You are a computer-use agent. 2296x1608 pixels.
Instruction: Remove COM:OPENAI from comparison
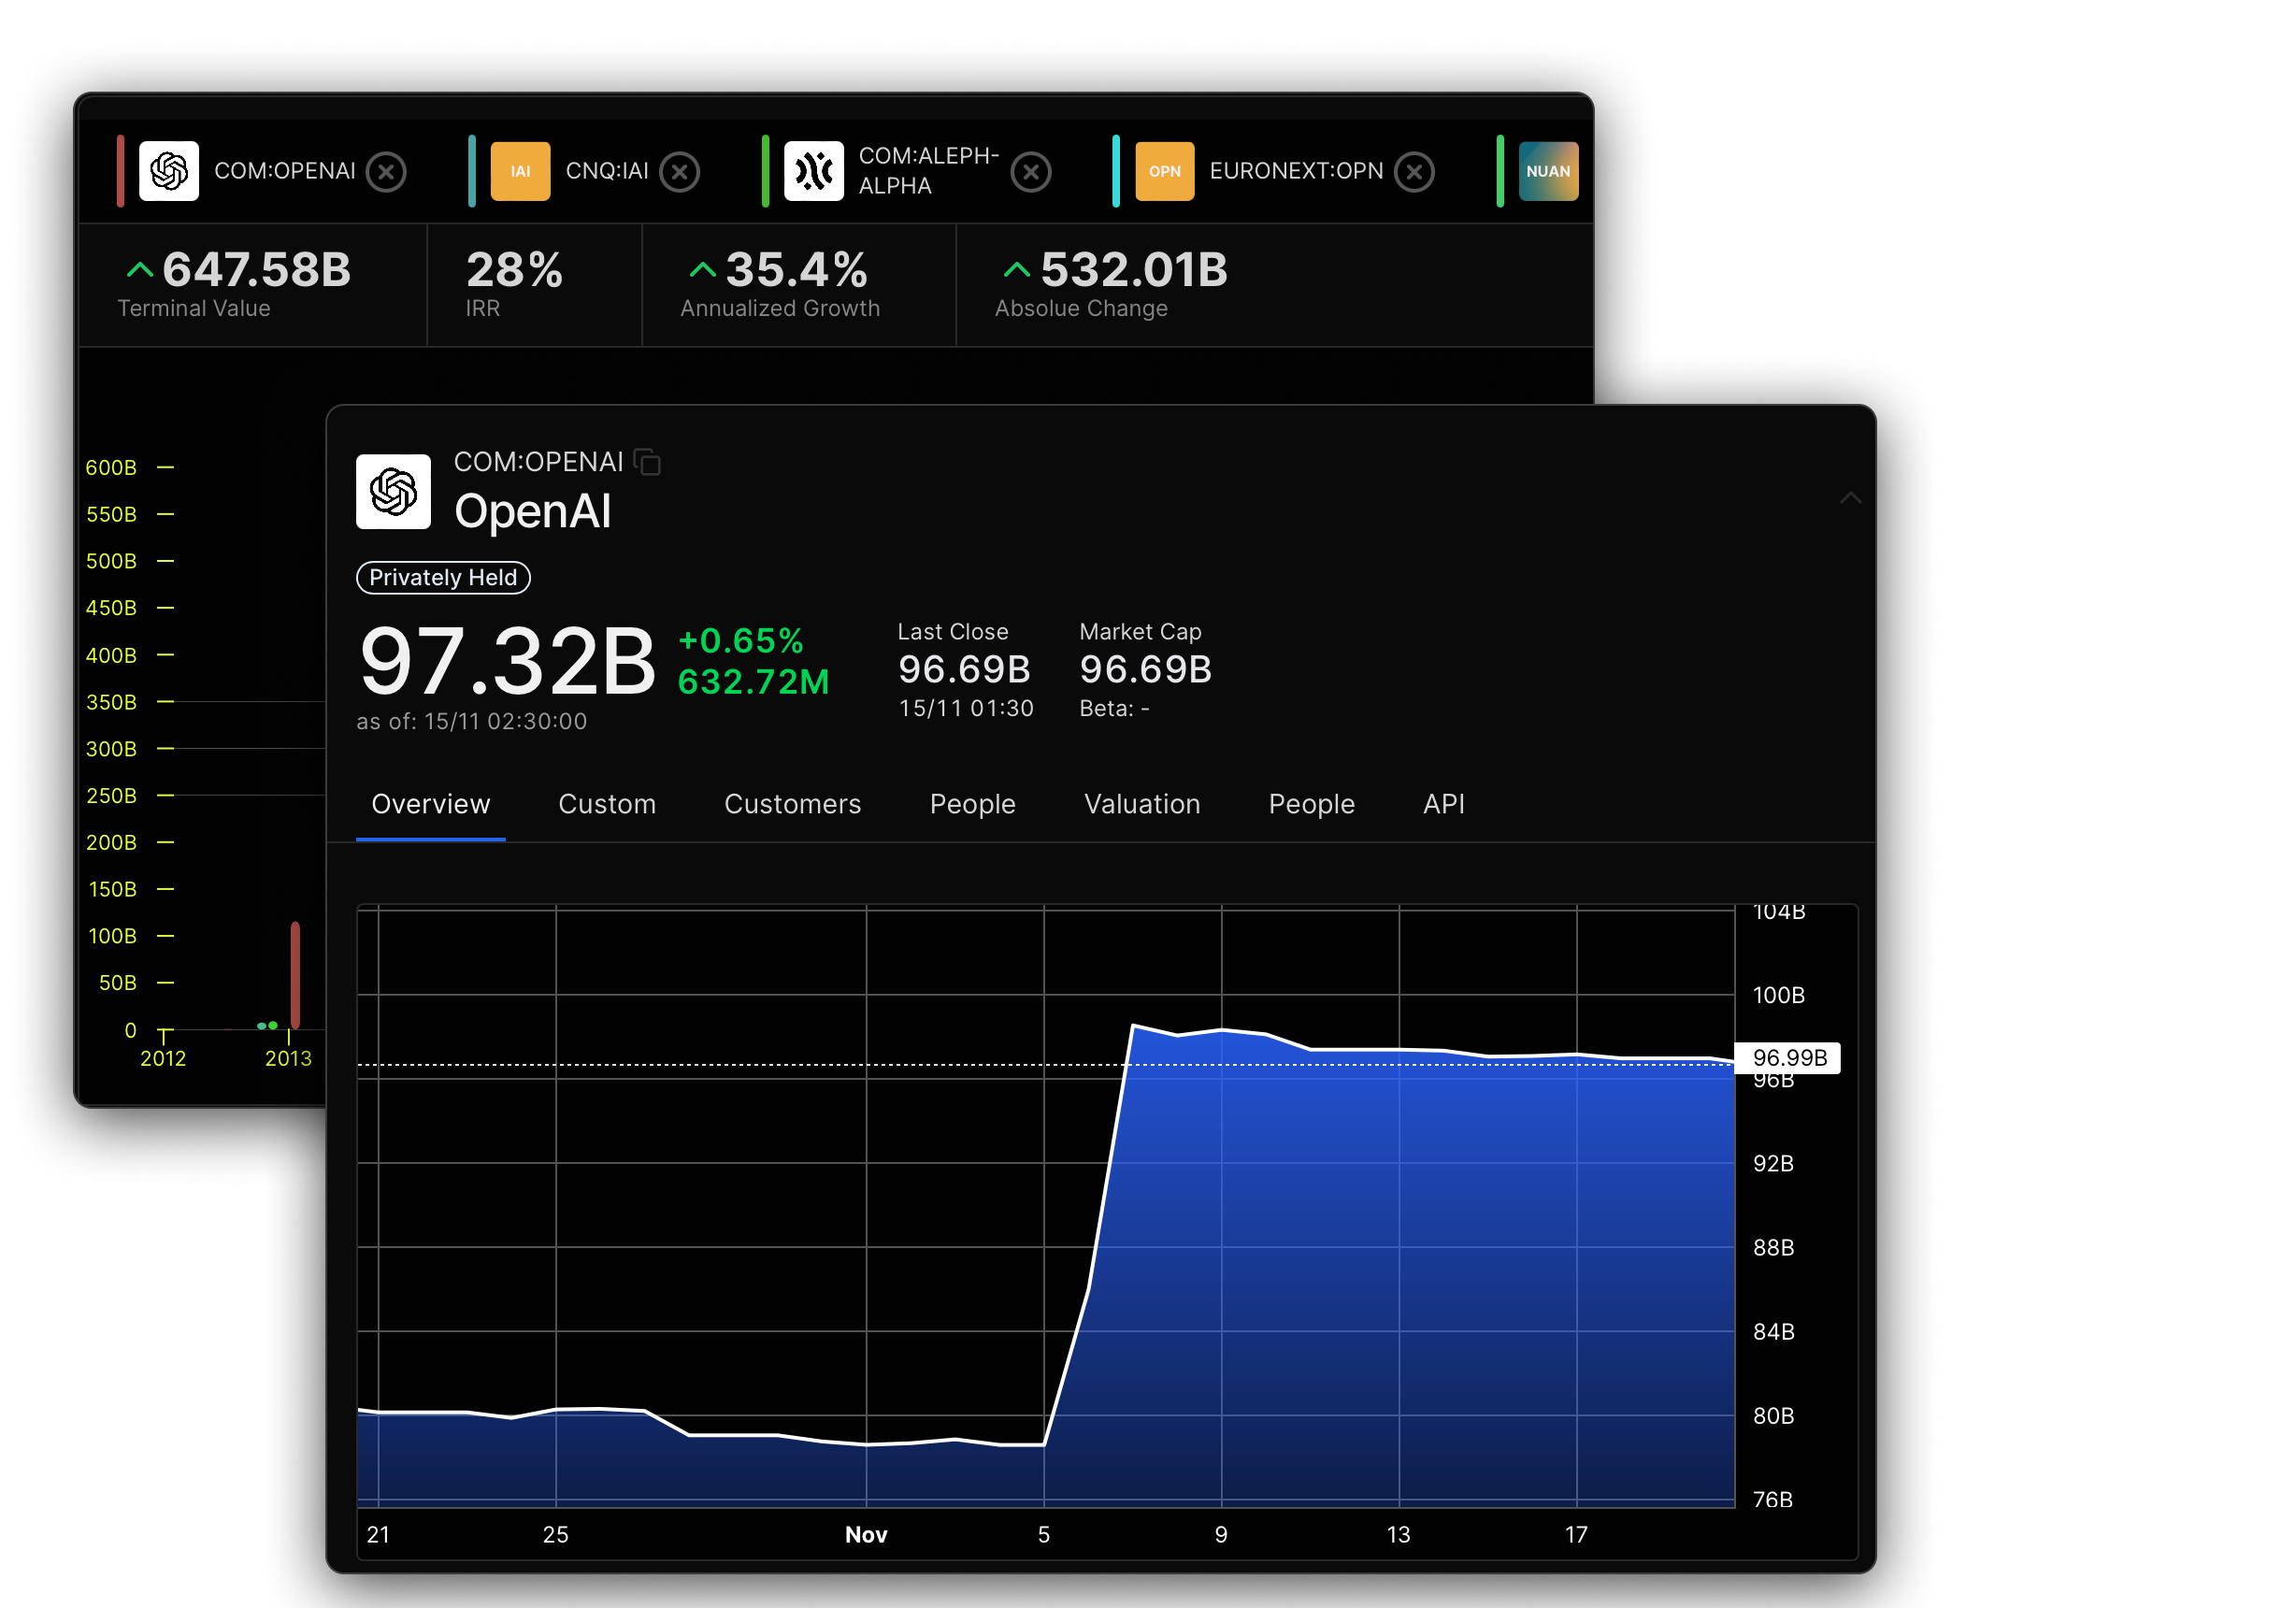386,172
